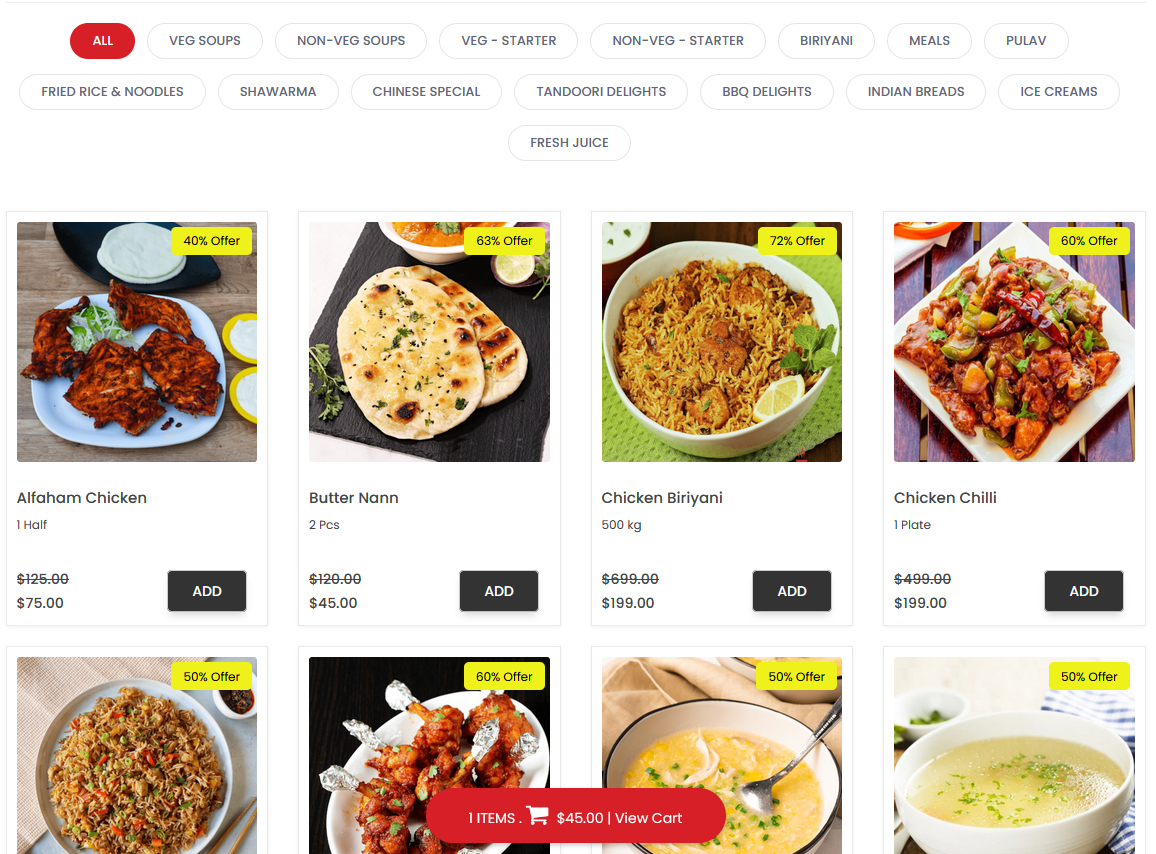Screen dimensions: 1156x854
Task: Select the ALL category filter
Action: (x=102, y=41)
